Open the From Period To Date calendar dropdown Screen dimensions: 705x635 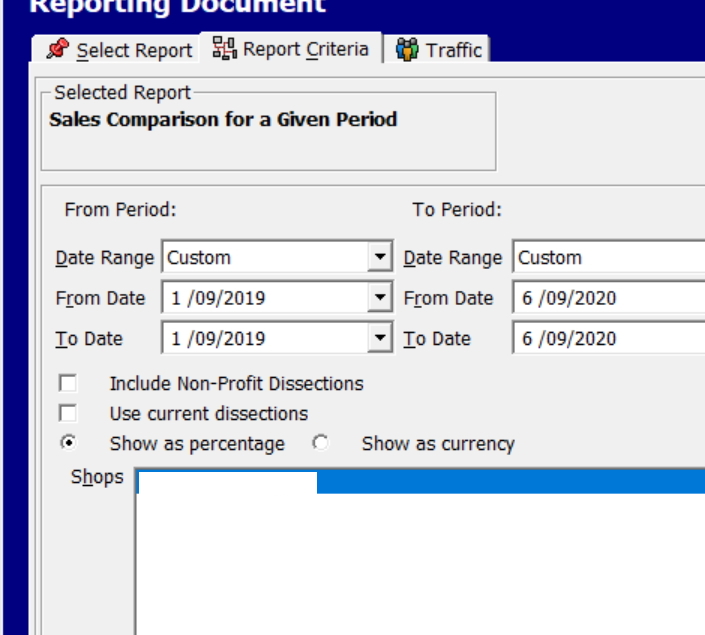tap(380, 337)
